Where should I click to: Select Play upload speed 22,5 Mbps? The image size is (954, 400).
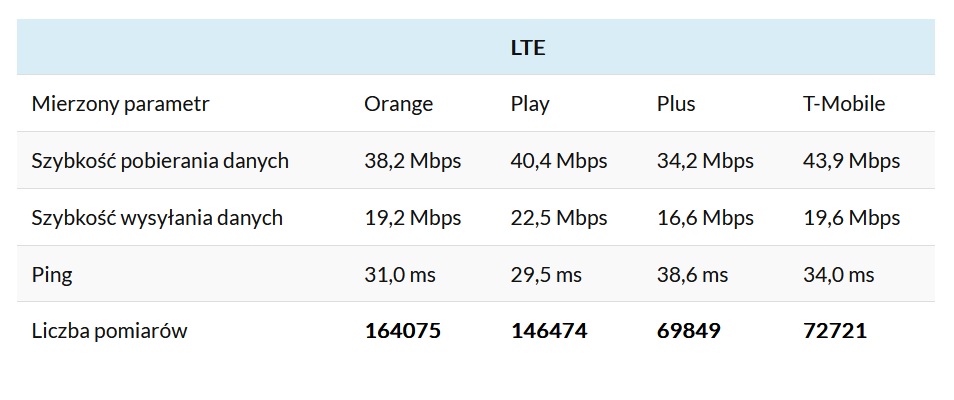point(559,218)
